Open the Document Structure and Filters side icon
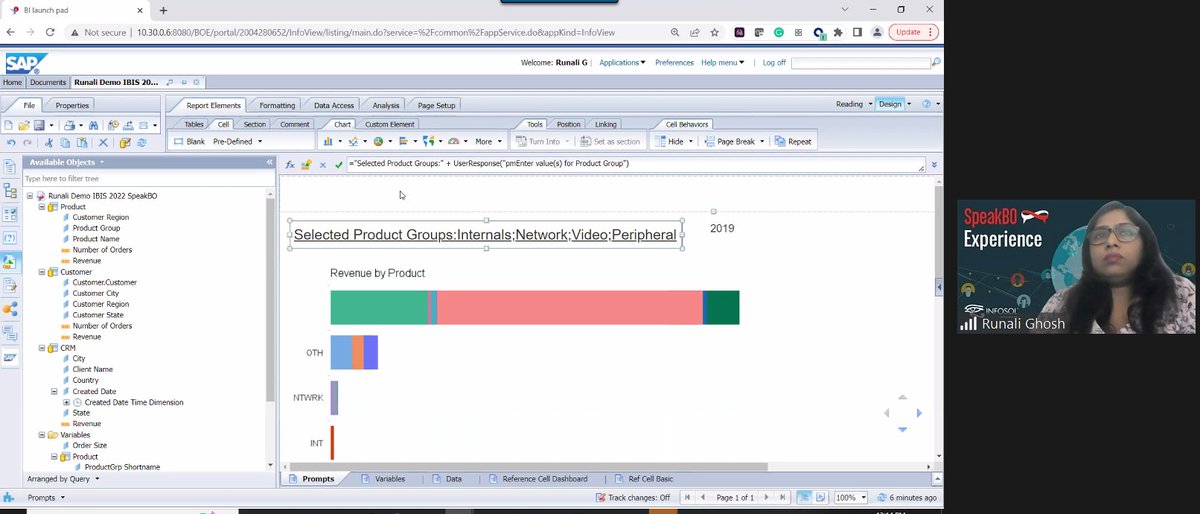 point(10,286)
